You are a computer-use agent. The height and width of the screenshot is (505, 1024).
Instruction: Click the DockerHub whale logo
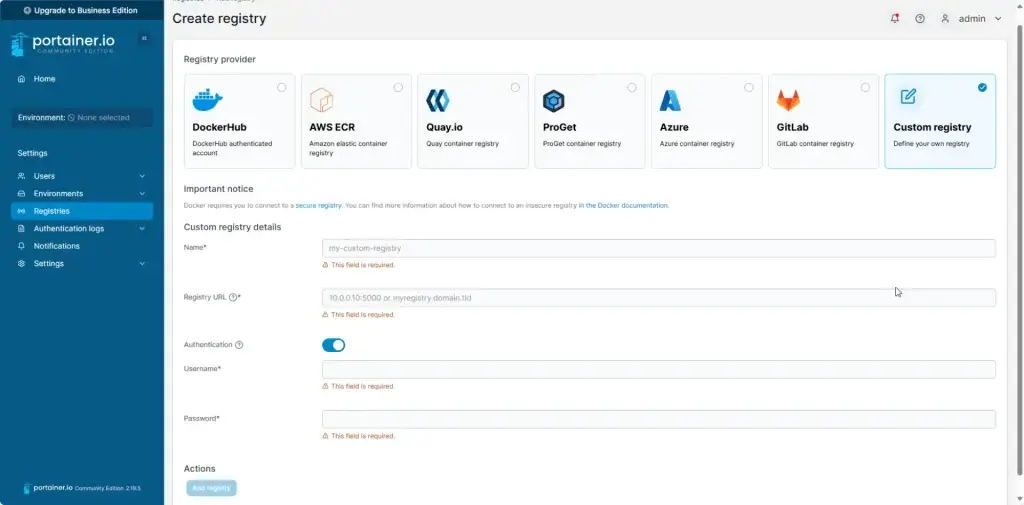click(208, 100)
